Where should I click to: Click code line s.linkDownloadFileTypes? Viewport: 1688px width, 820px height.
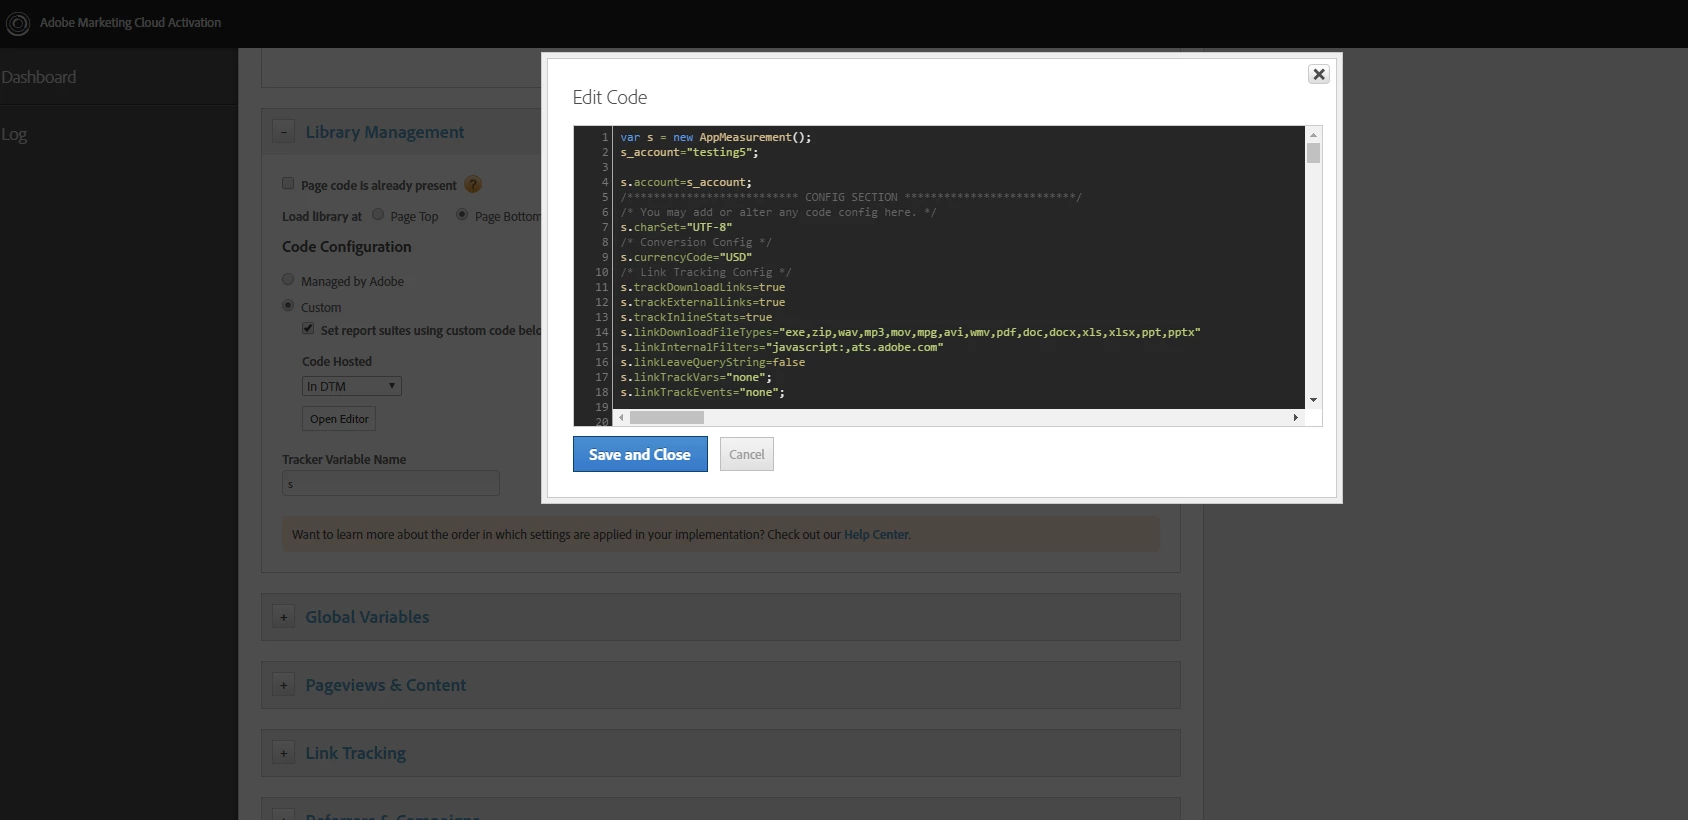pos(910,332)
